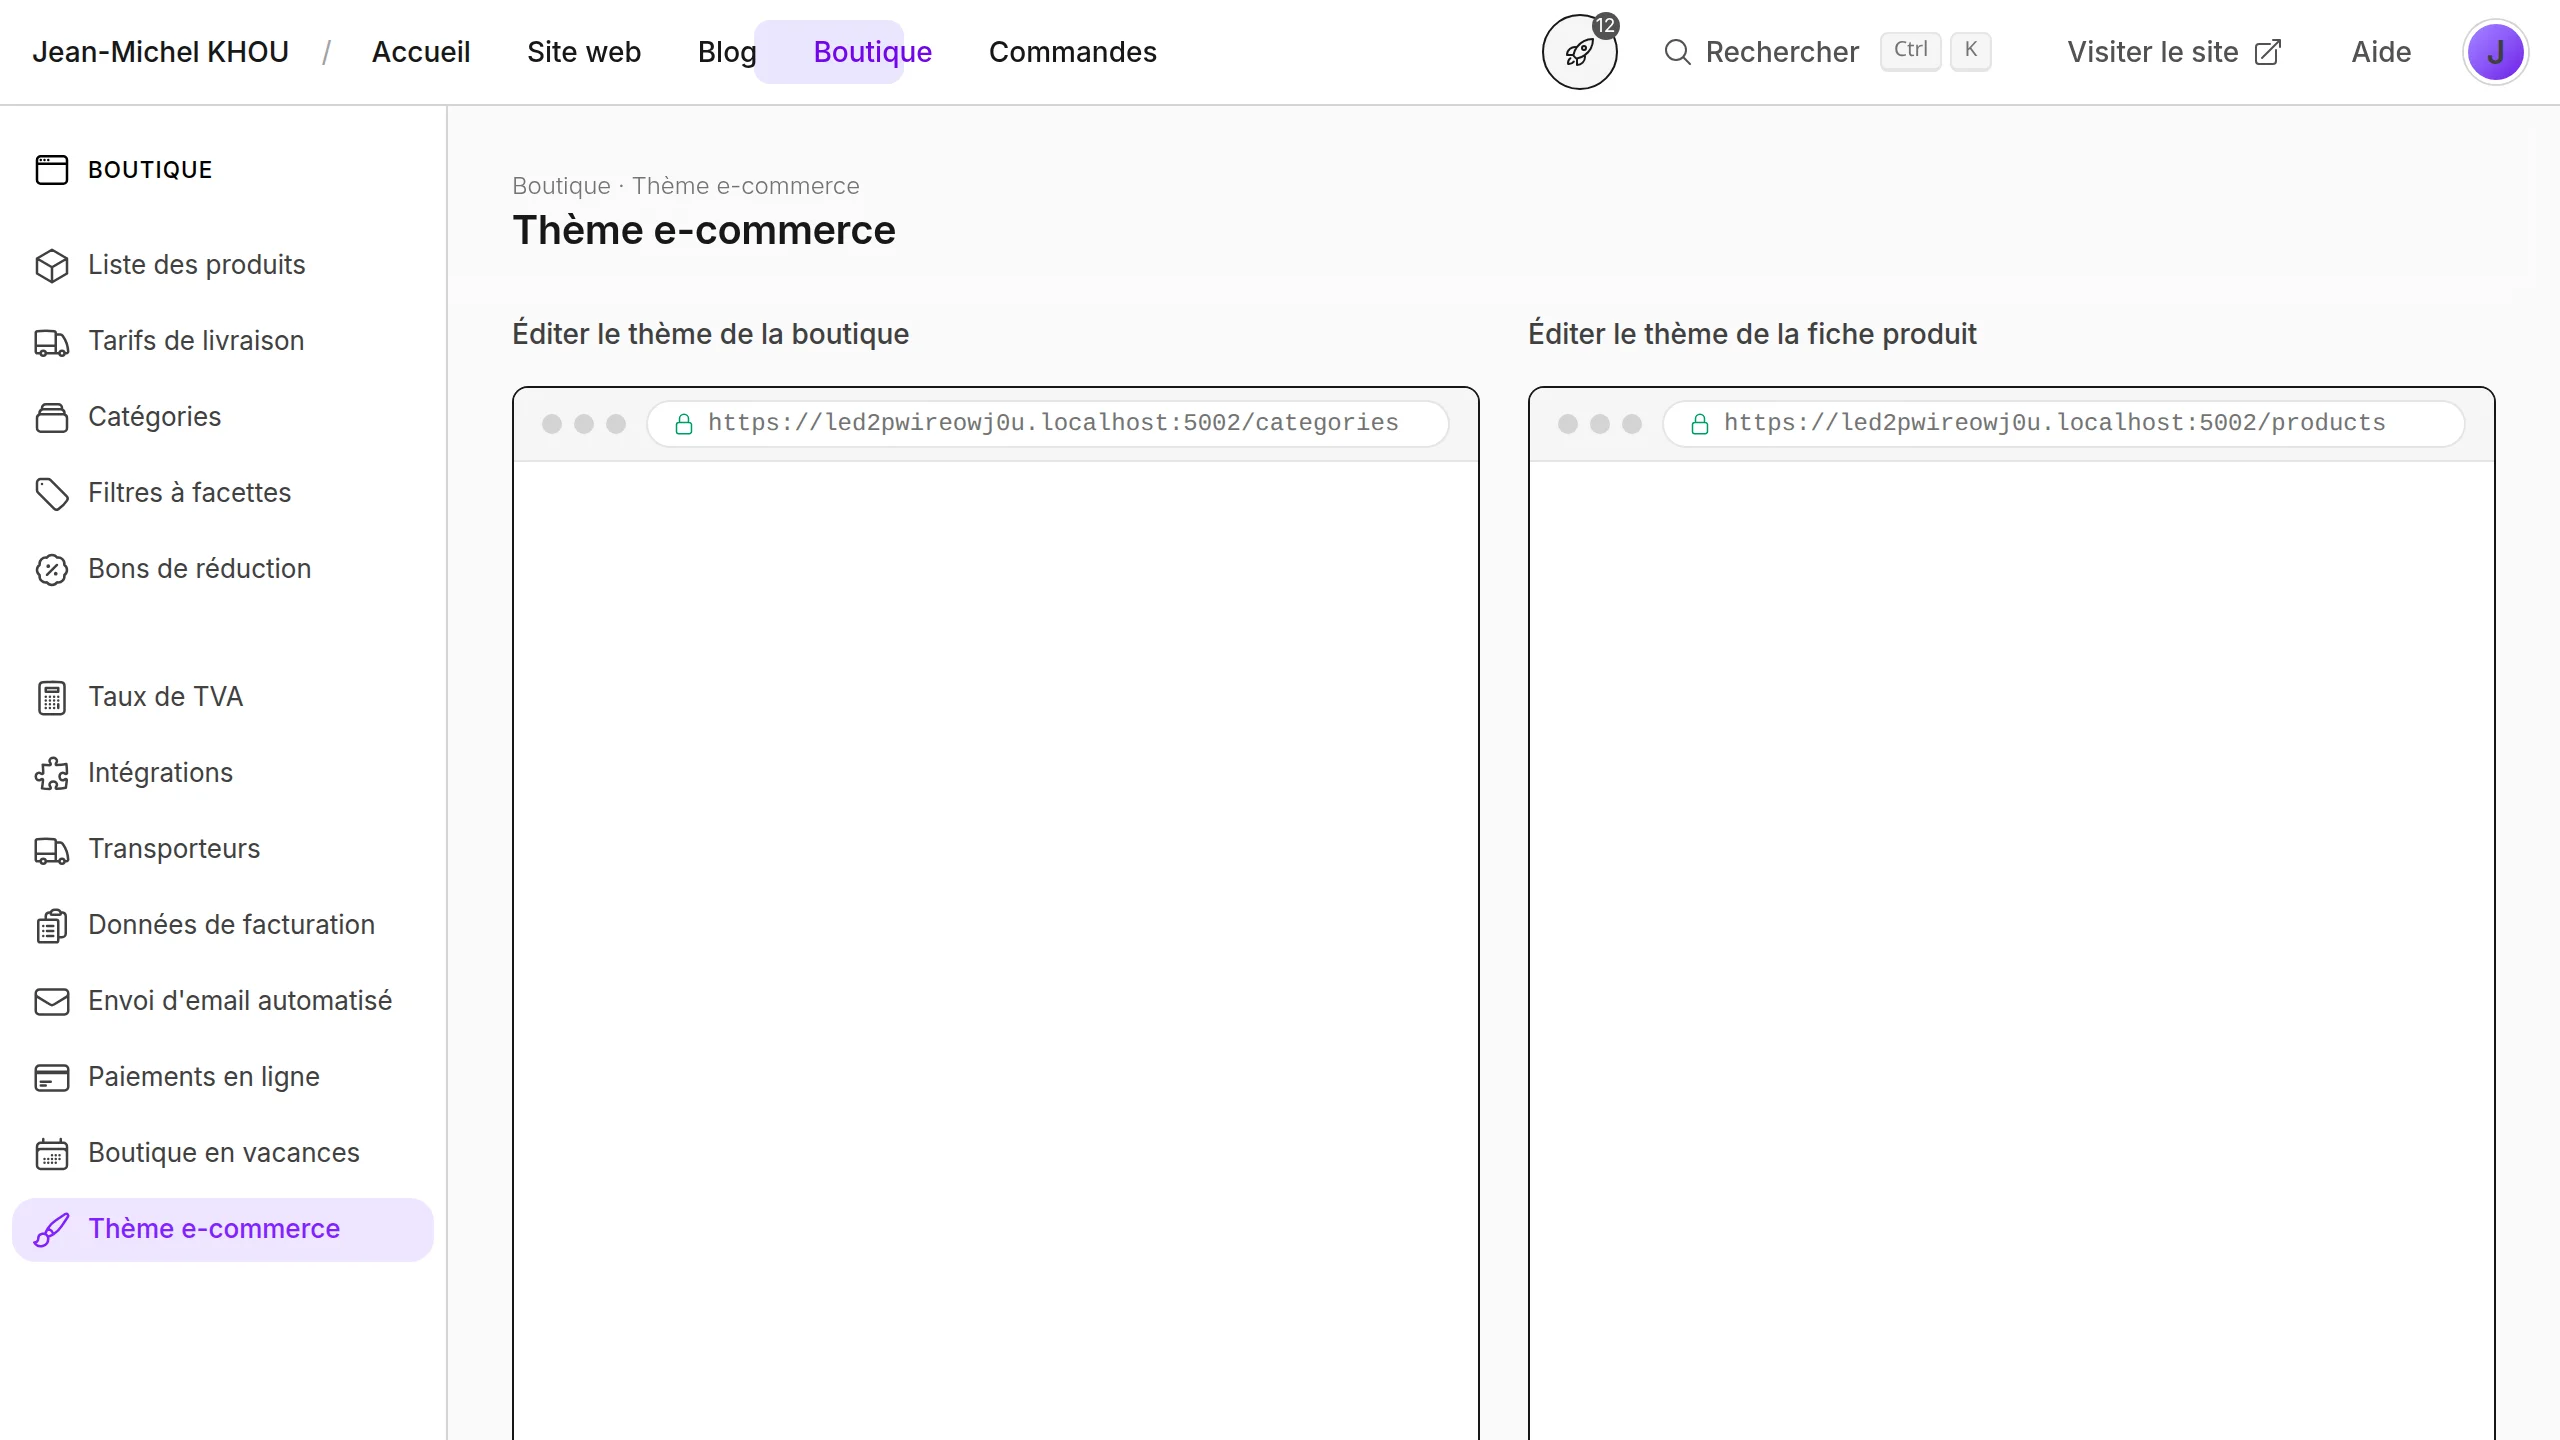The height and width of the screenshot is (1440, 2560).
Task: Open Boutique en vacances settings
Action: (223, 1153)
